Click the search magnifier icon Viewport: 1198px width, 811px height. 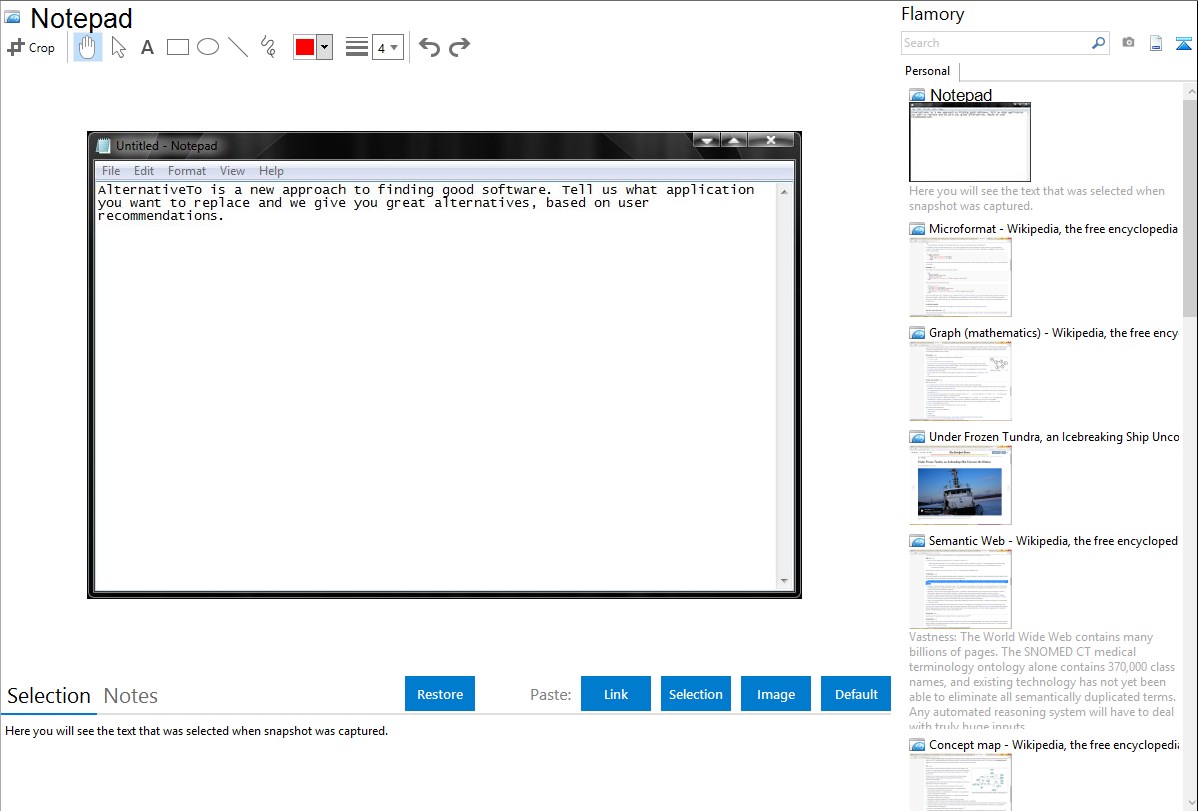tap(1099, 43)
